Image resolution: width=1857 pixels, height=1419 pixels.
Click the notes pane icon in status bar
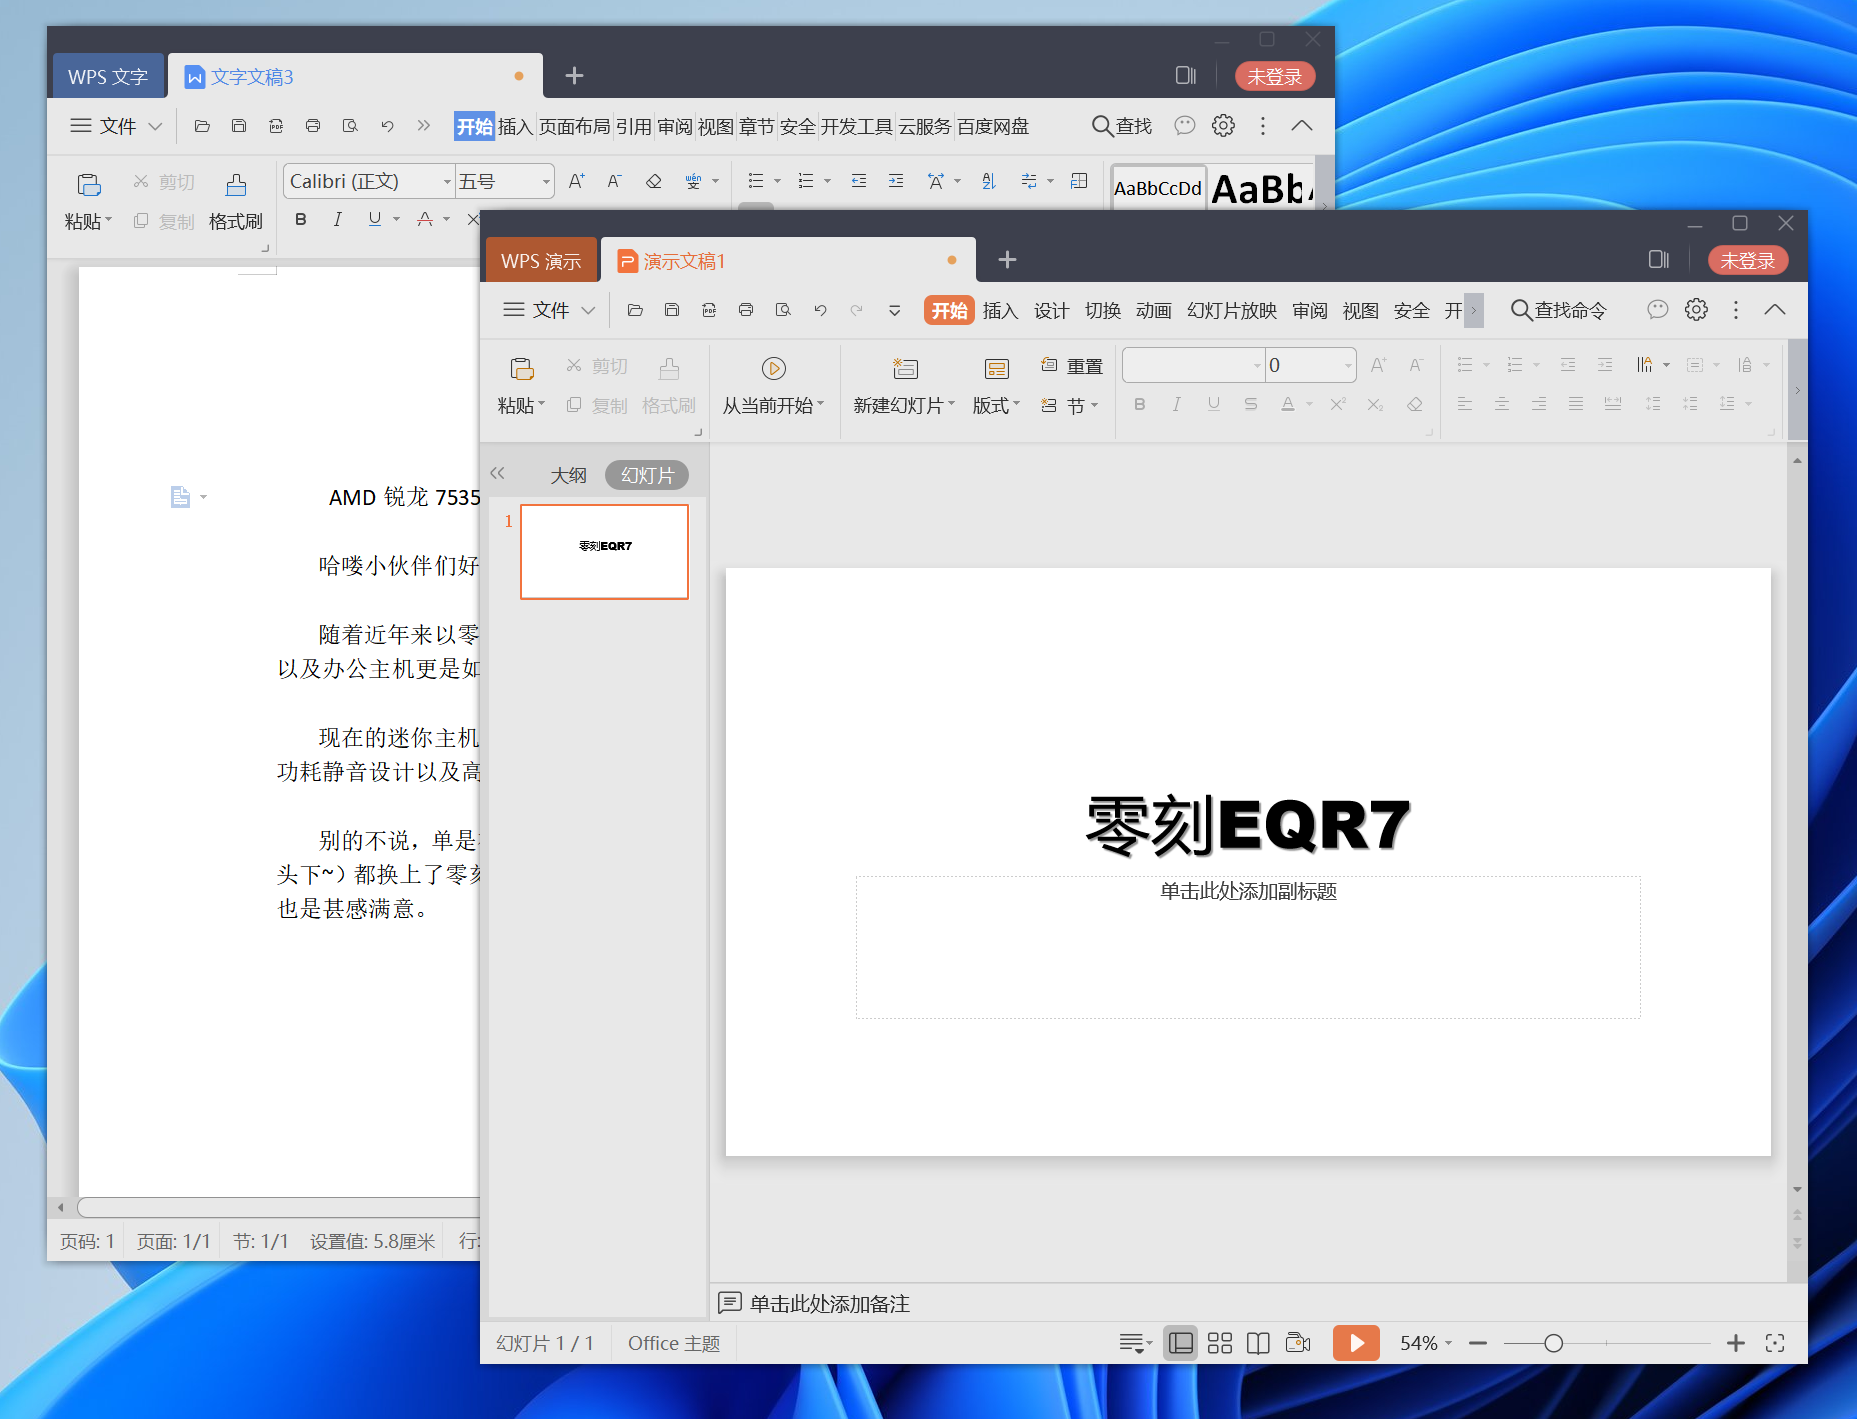click(1135, 1343)
